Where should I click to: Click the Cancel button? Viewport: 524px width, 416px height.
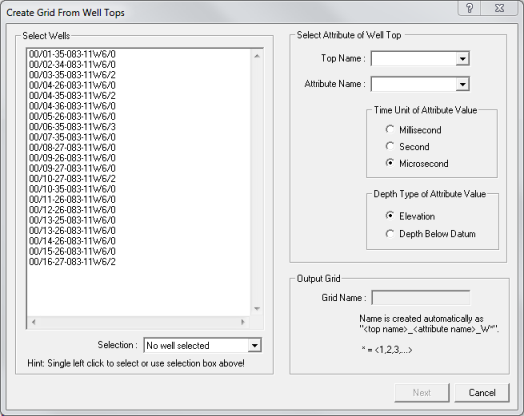click(x=482, y=393)
